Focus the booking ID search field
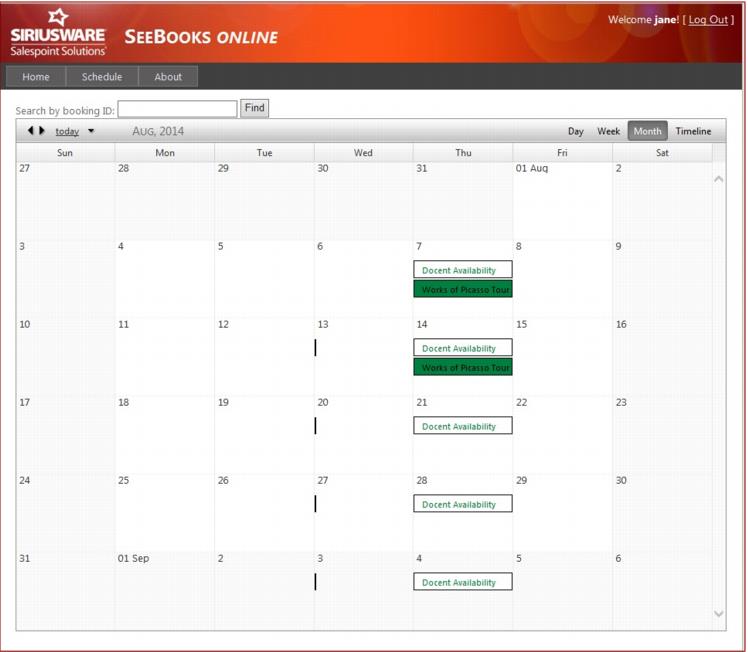 click(x=177, y=109)
